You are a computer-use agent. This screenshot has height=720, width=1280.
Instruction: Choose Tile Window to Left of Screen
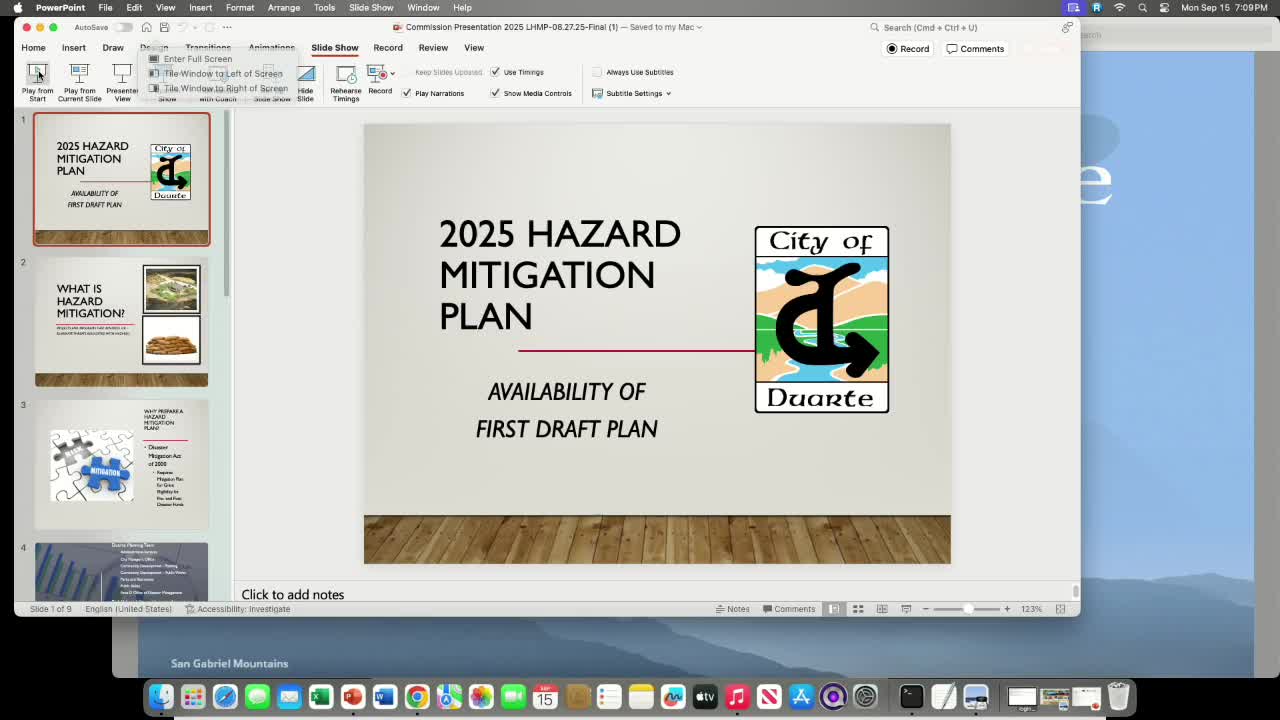pos(222,73)
